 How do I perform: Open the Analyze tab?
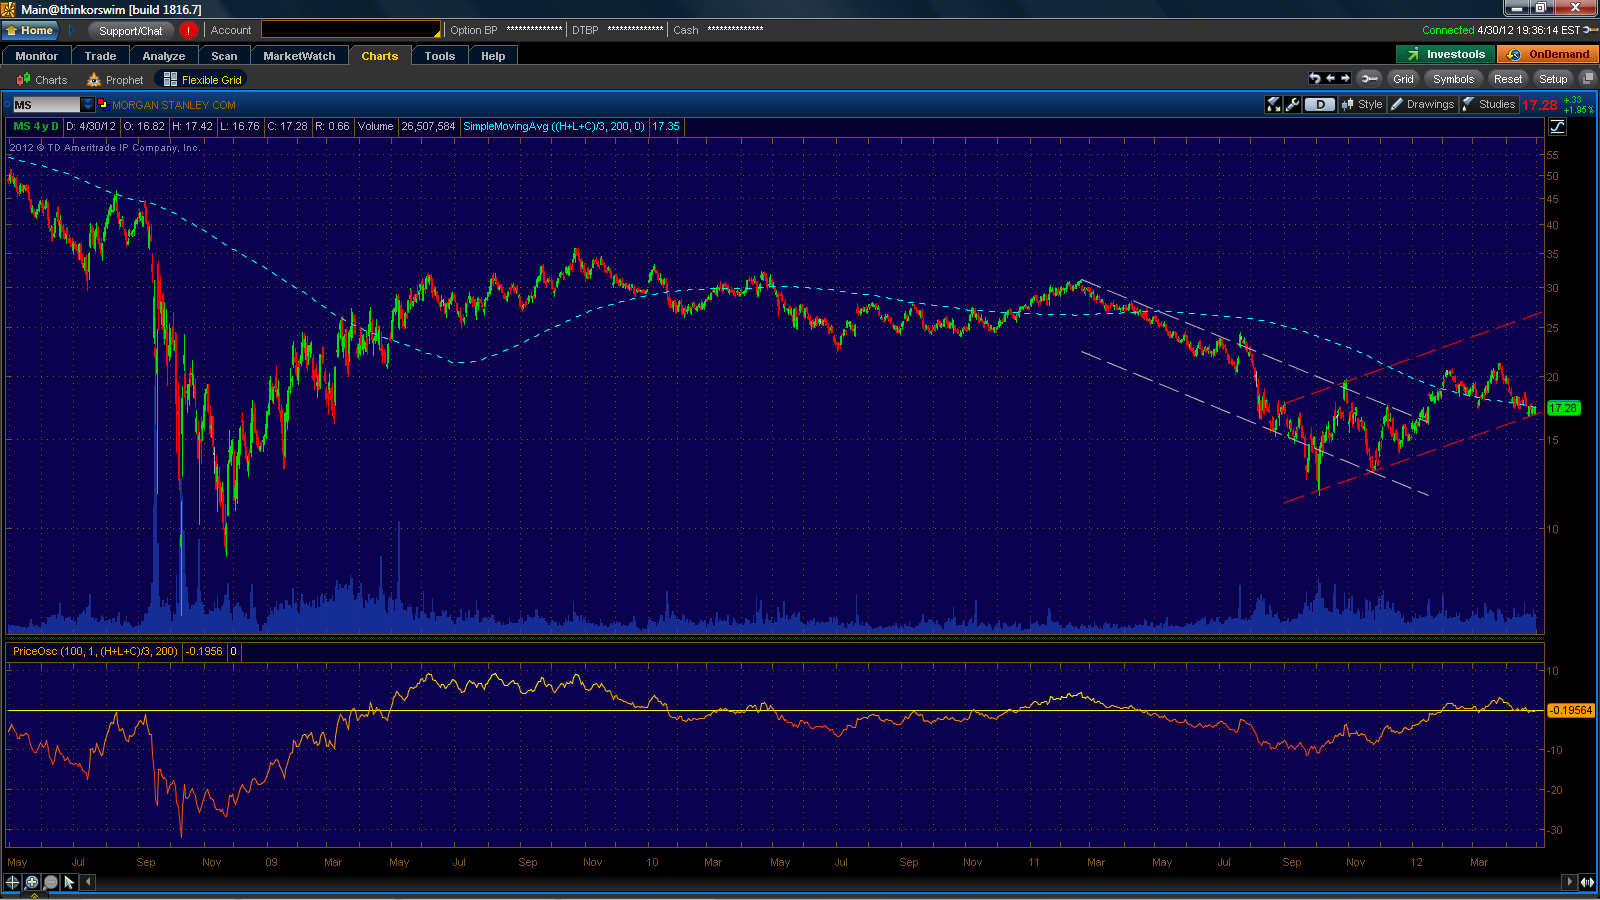[164, 56]
